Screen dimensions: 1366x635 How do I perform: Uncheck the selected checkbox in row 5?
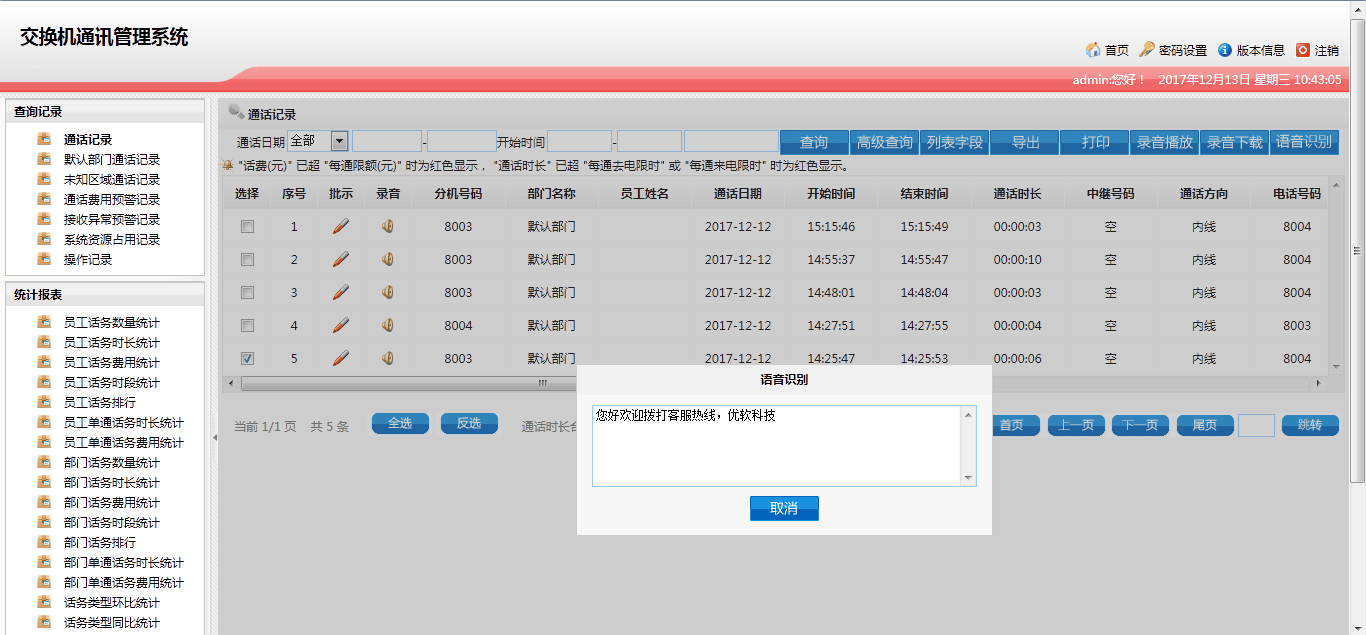tap(247, 358)
